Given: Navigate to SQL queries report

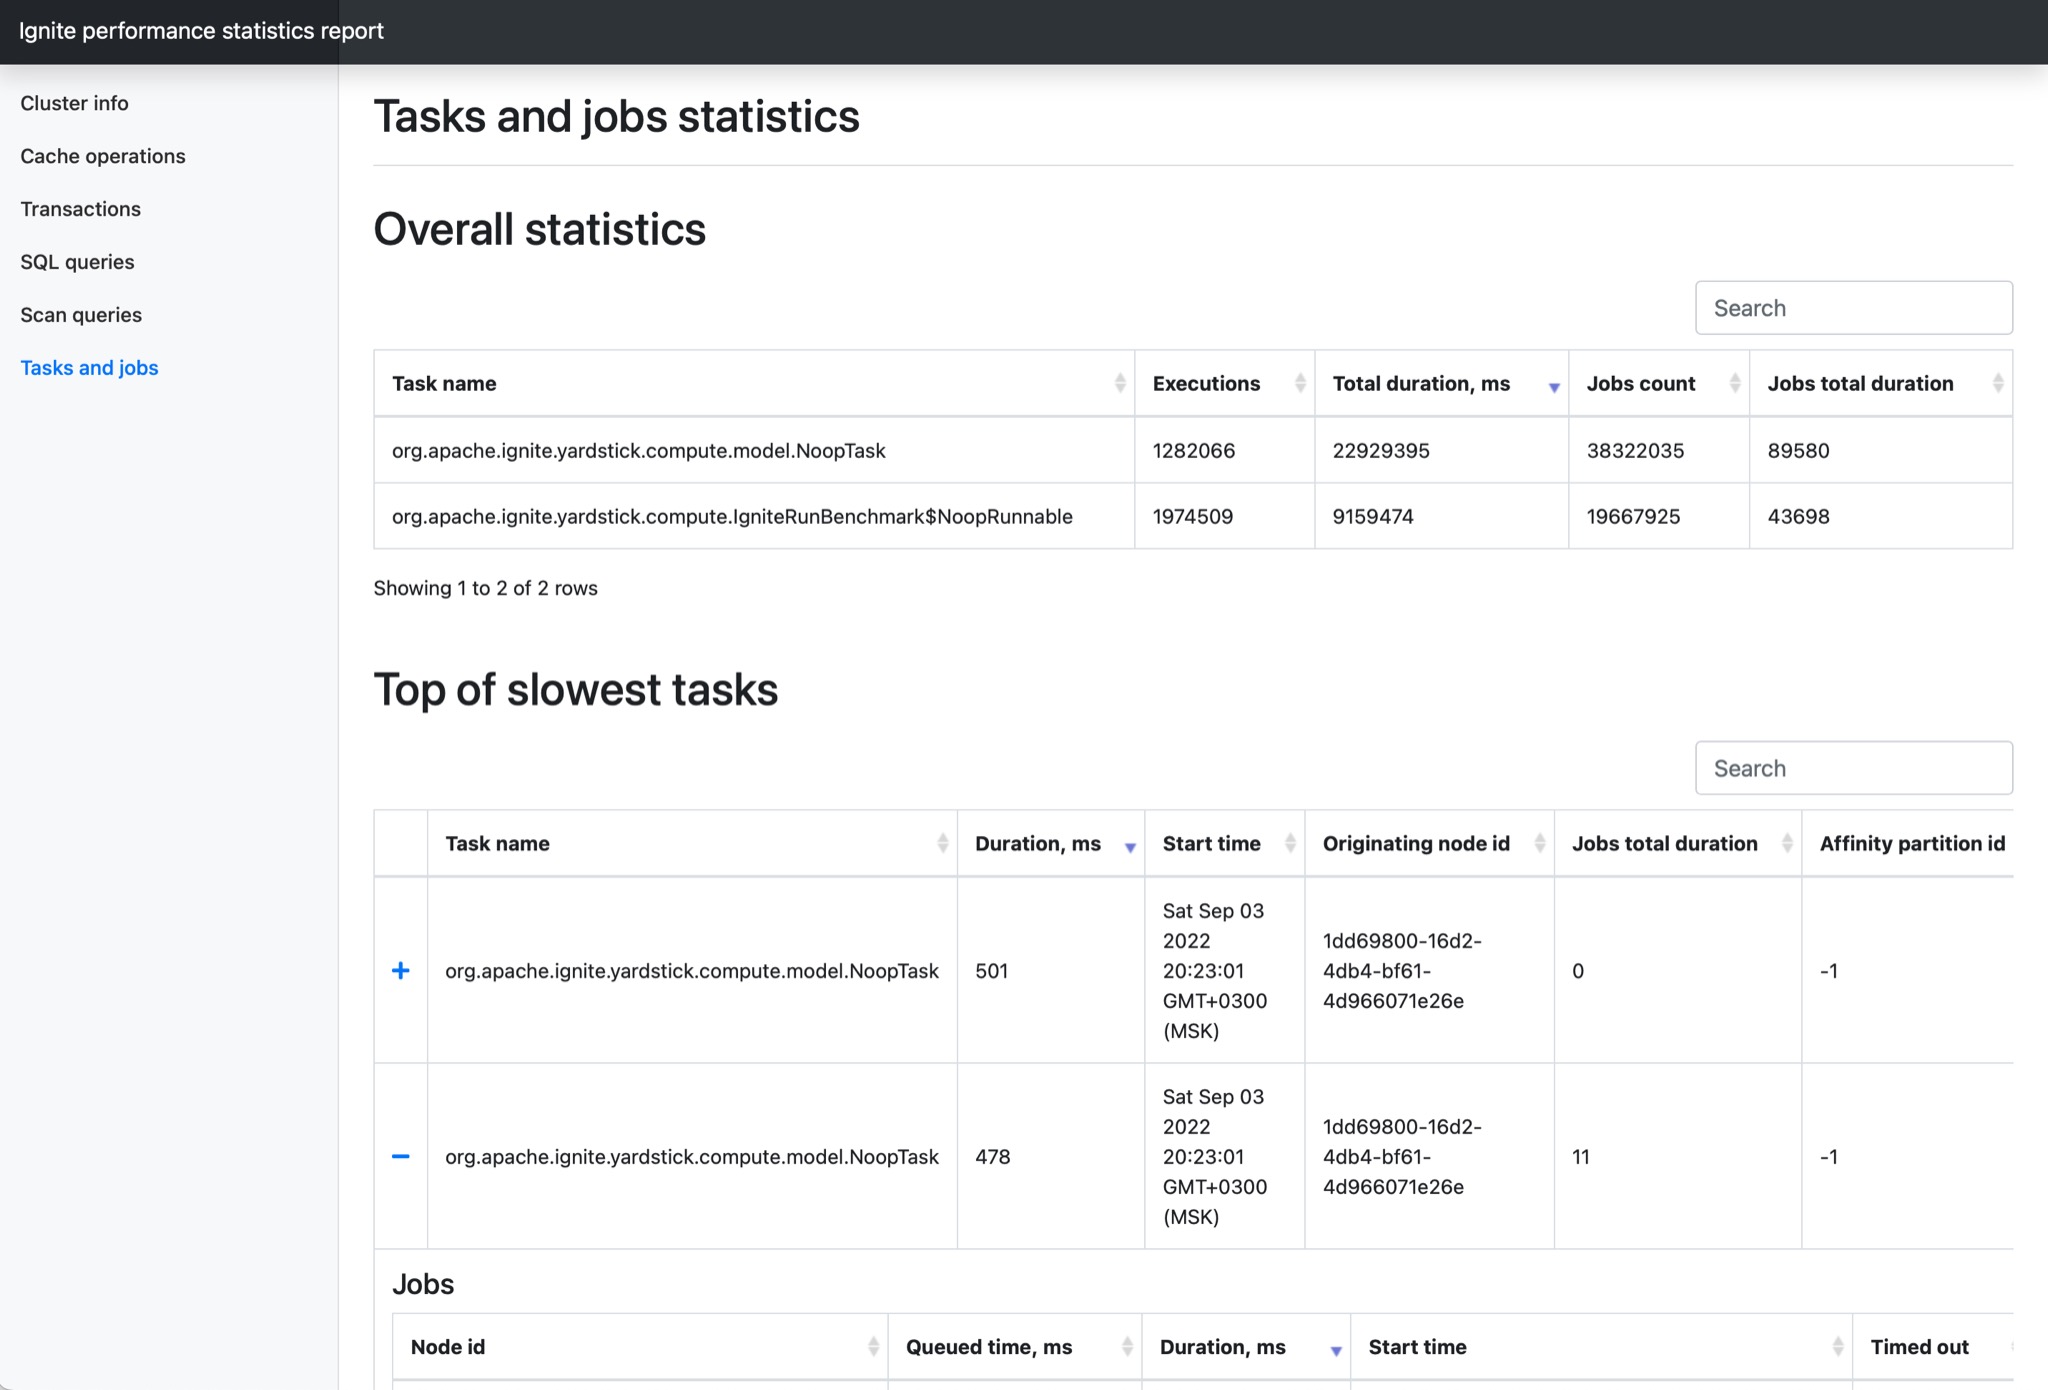Looking at the screenshot, I should click(x=77, y=262).
